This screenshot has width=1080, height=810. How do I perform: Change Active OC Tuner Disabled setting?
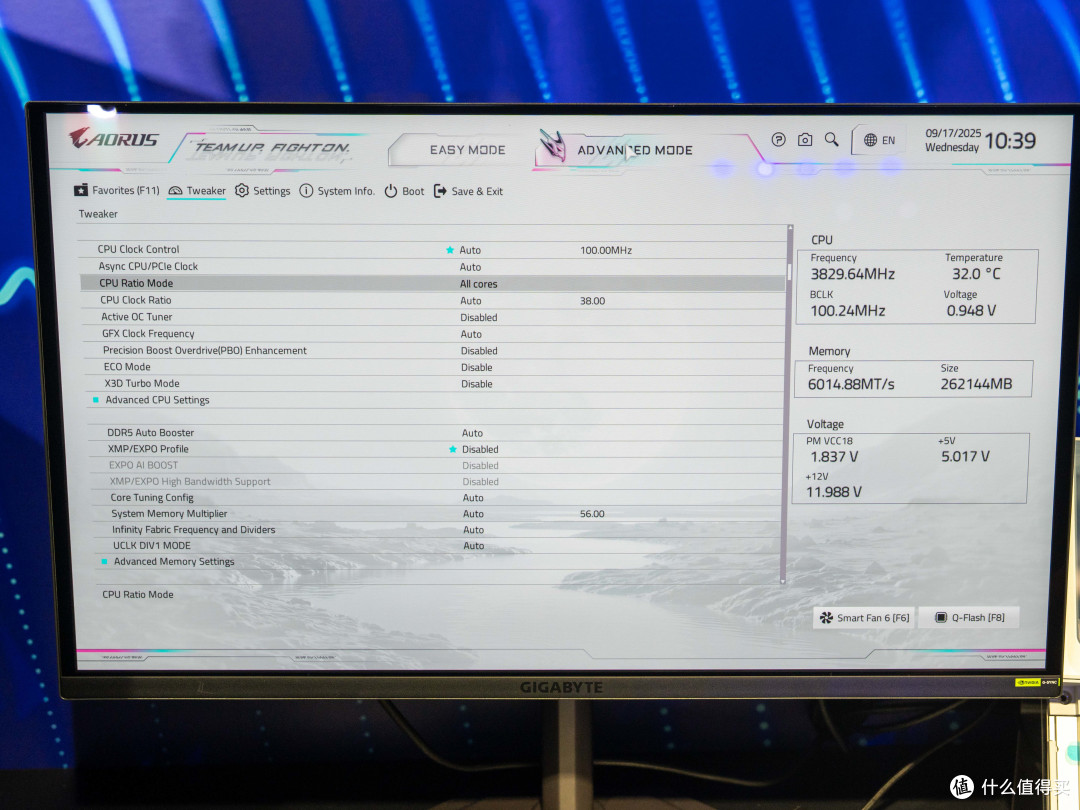pos(479,318)
